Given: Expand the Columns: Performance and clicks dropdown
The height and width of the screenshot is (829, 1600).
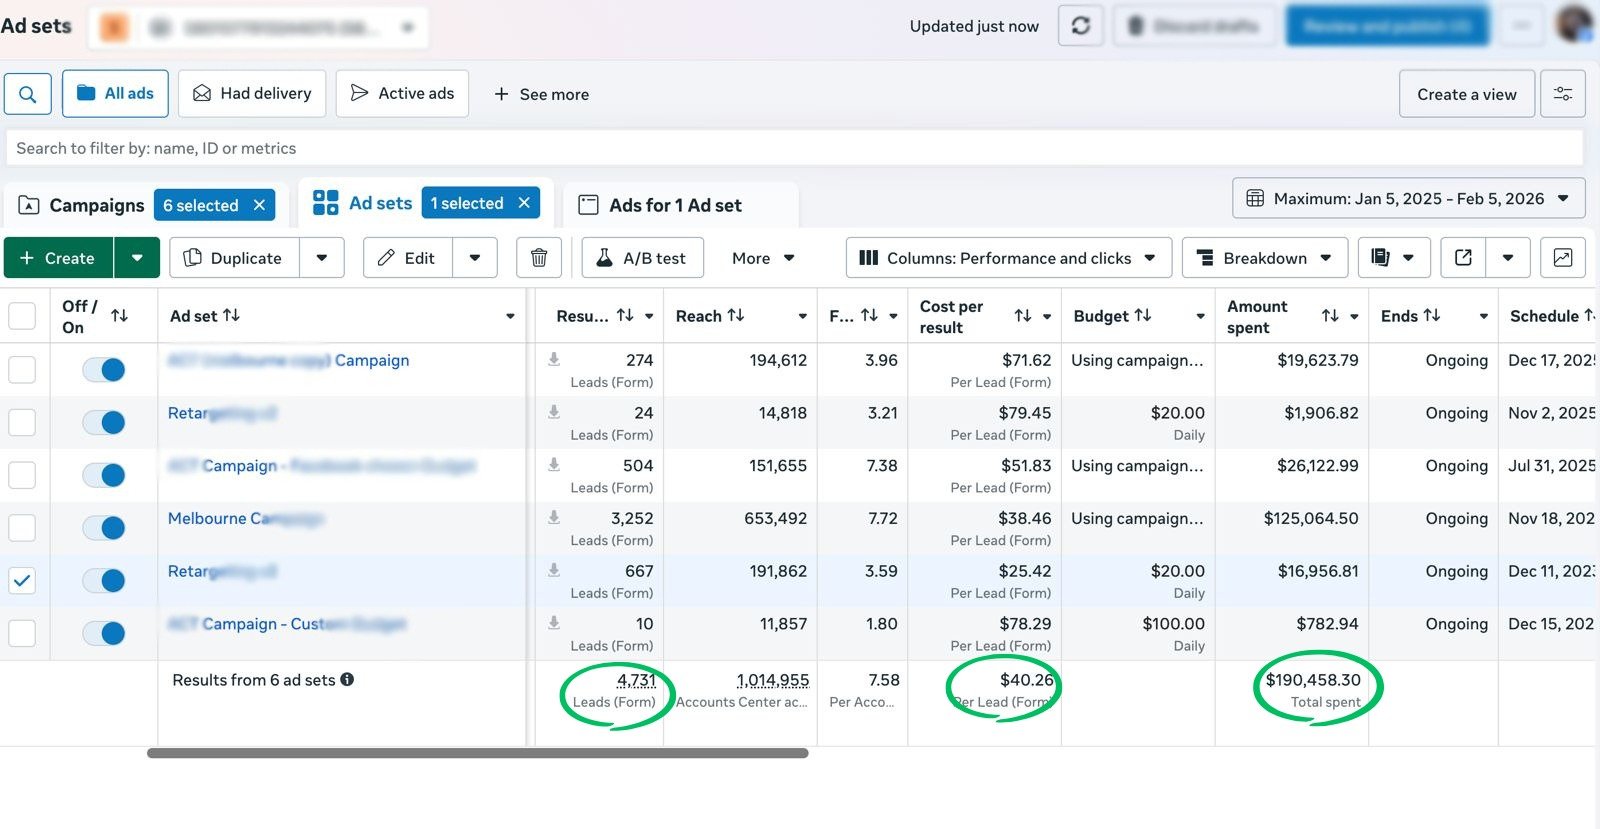Looking at the screenshot, I should click(x=1007, y=258).
